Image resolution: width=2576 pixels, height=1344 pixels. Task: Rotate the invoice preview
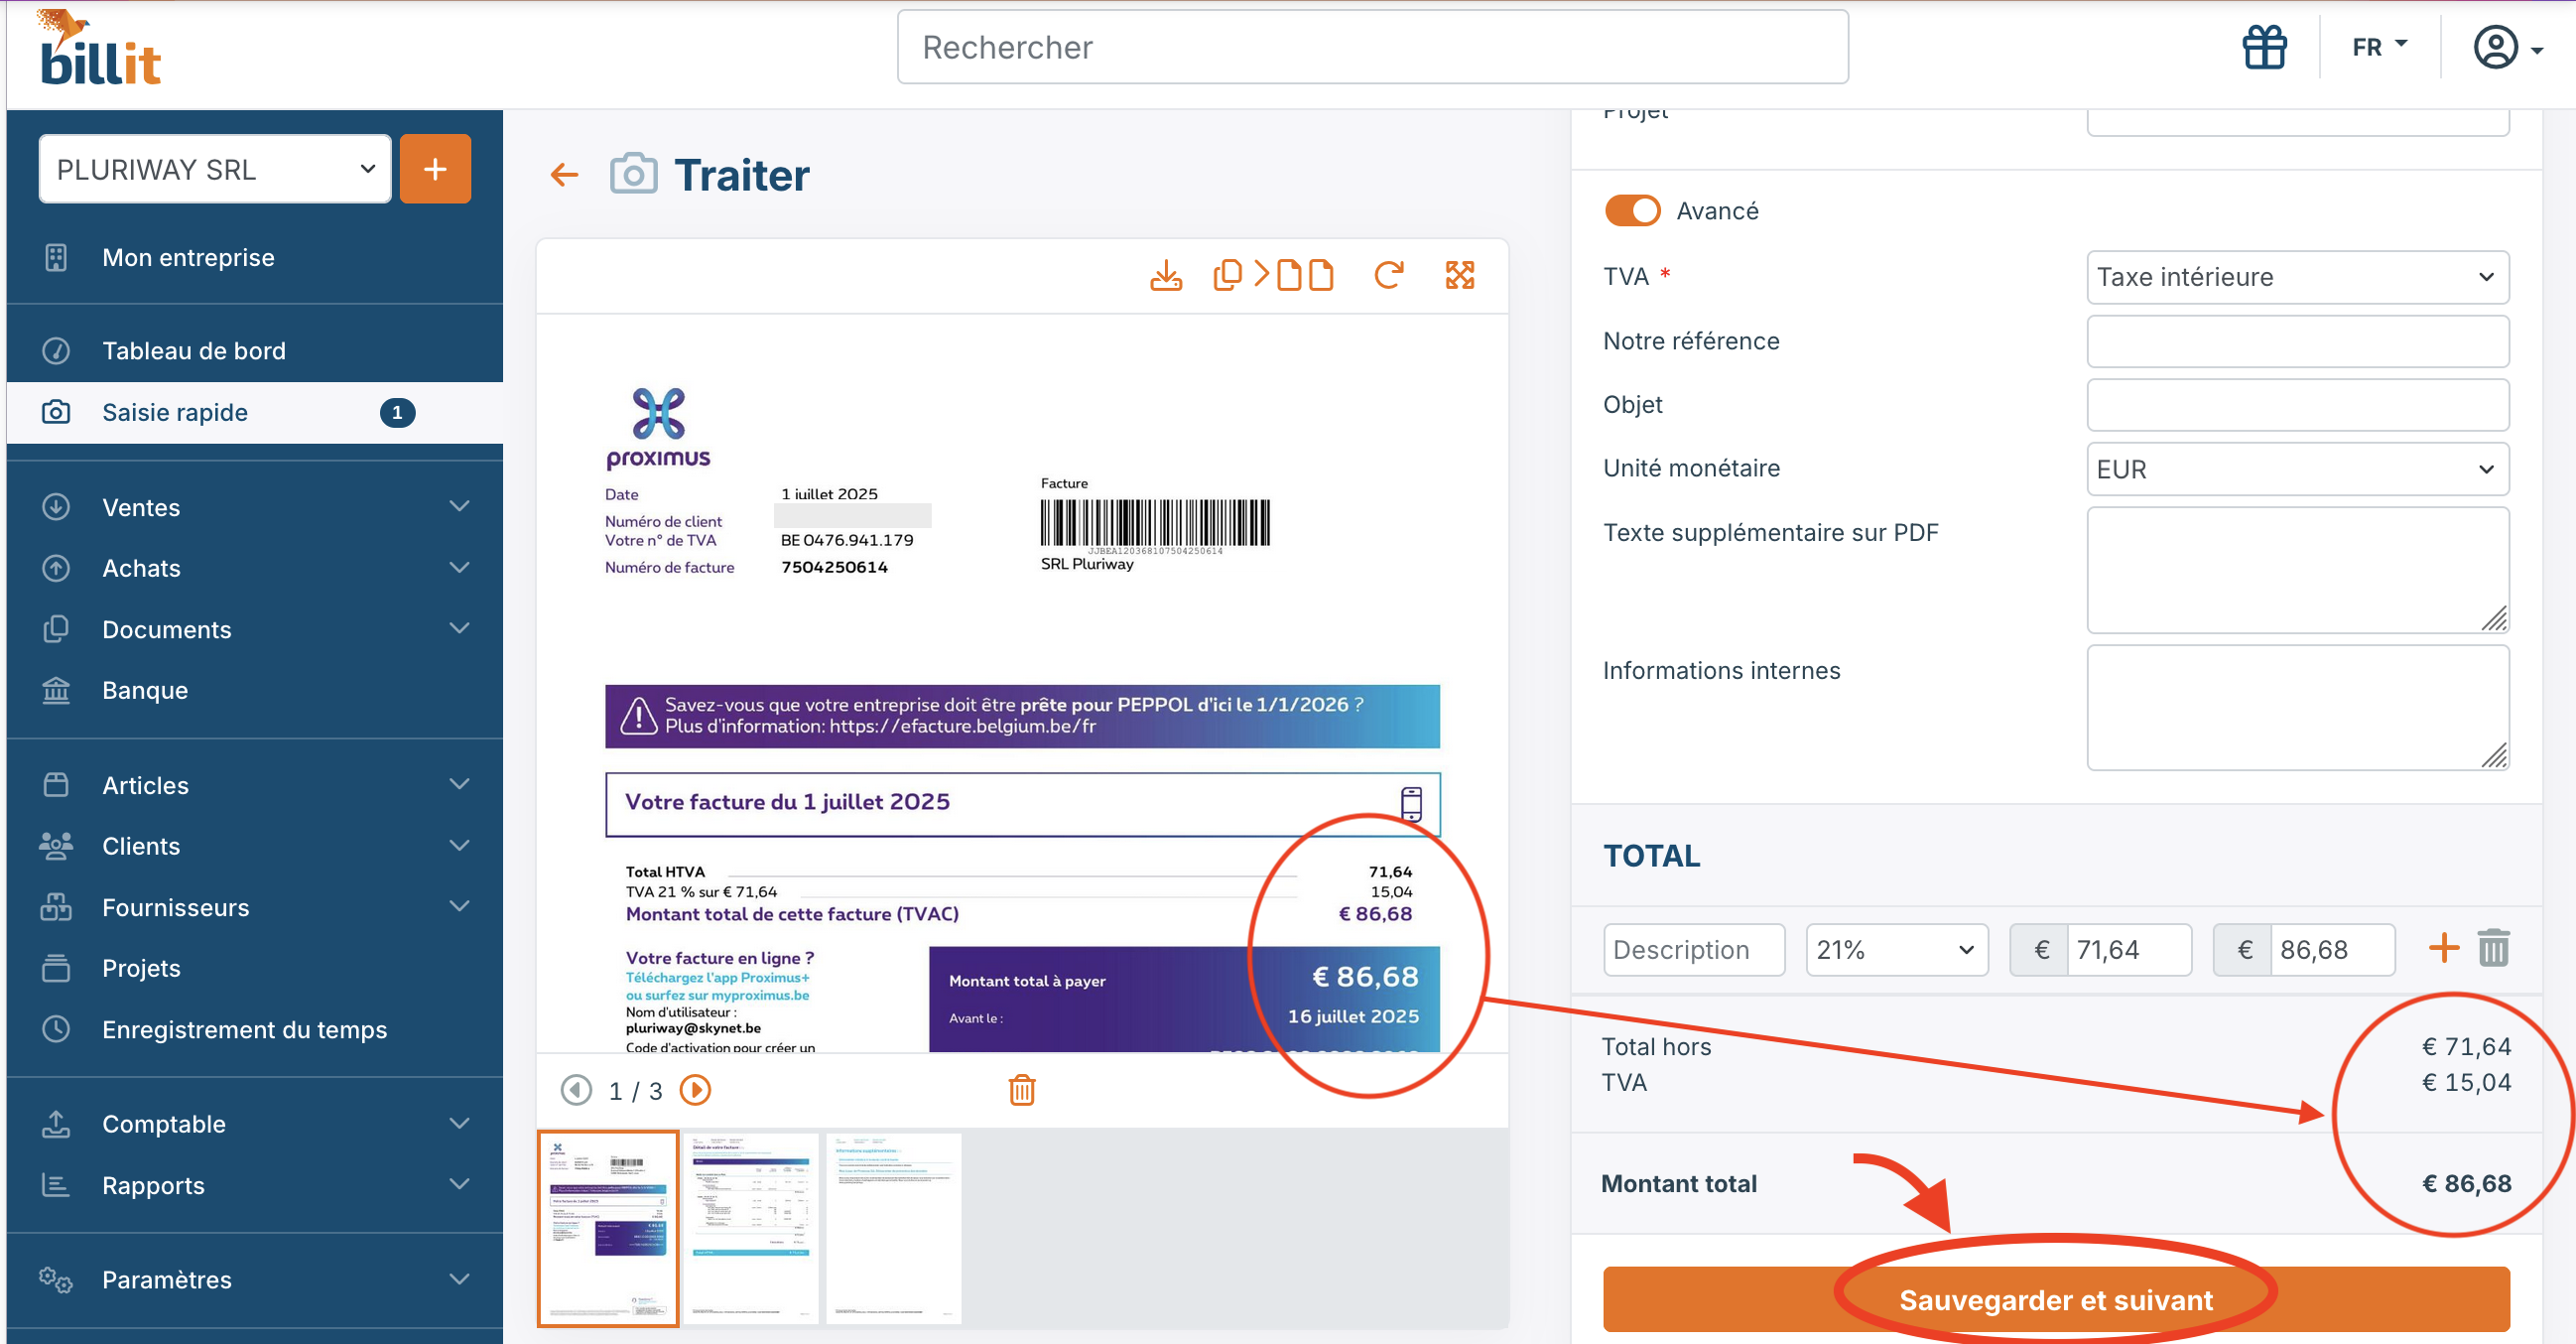[1388, 275]
